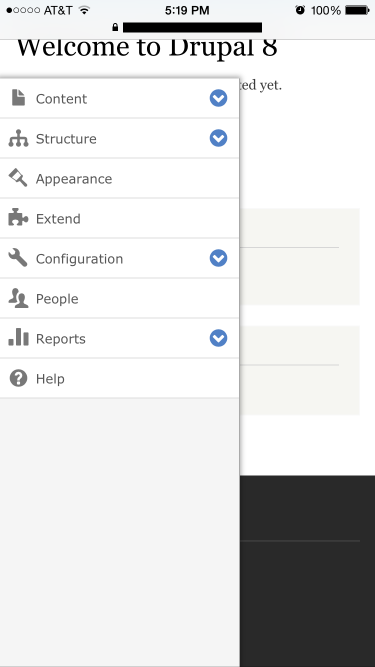Click the Extend puzzle piece icon
This screenshot has width=375, height=667.
(x=18, y=218)
